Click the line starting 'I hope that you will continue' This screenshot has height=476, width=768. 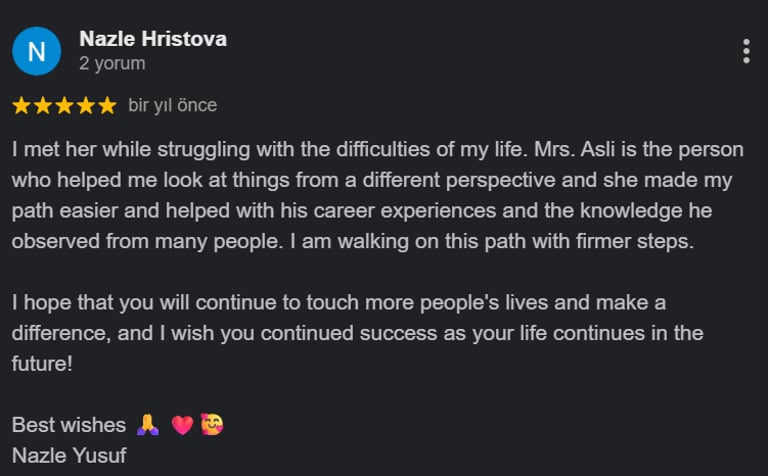click(x=338, y=303)
